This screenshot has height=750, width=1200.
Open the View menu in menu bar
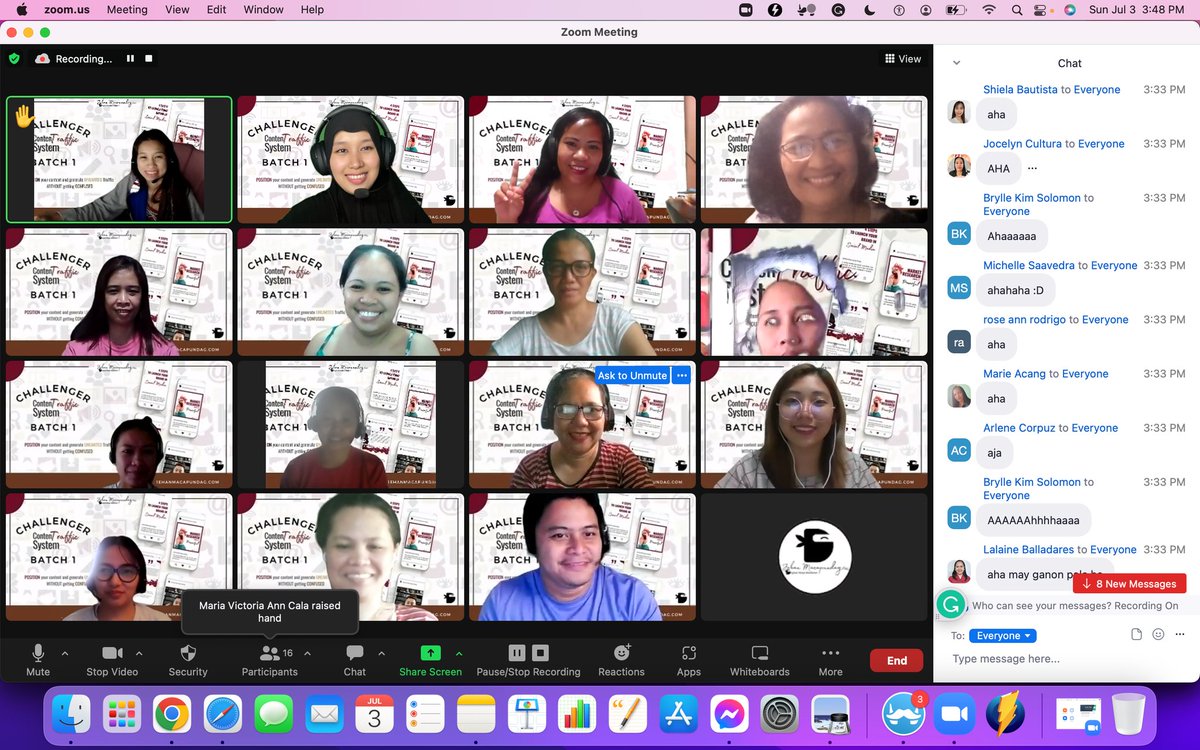point(177,9)
